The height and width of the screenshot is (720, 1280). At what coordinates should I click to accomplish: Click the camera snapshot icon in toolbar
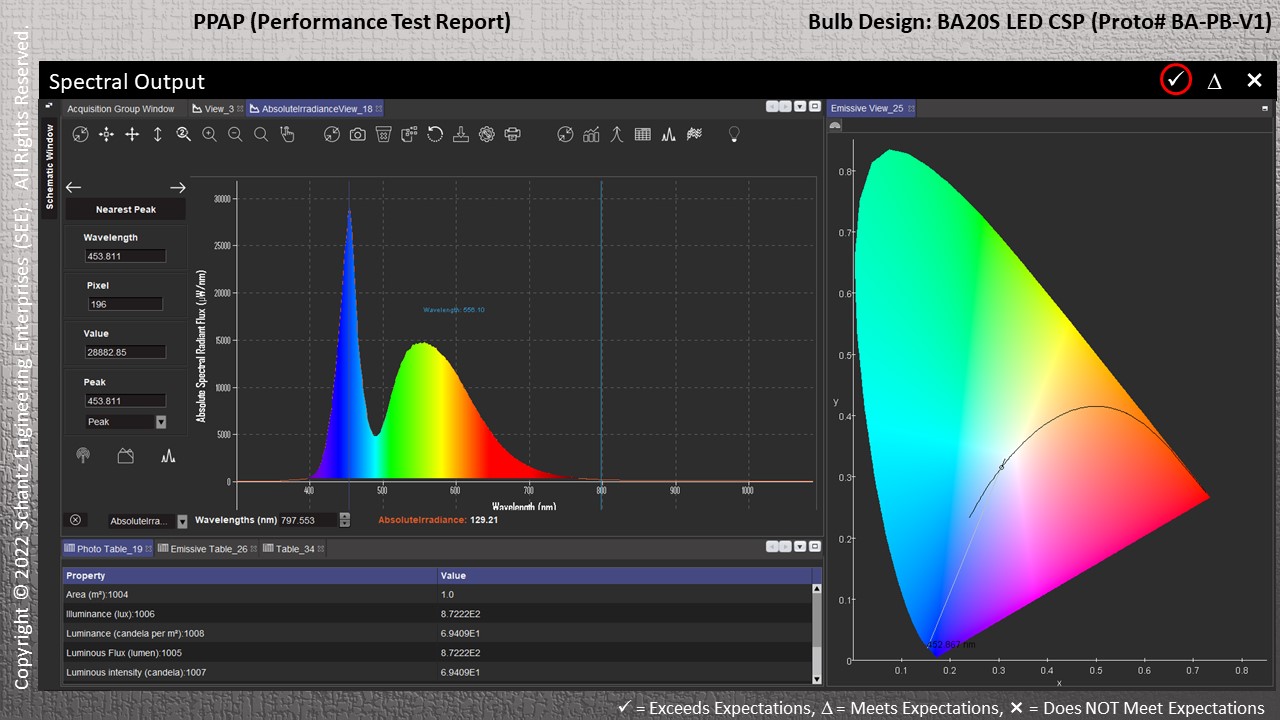357,134
